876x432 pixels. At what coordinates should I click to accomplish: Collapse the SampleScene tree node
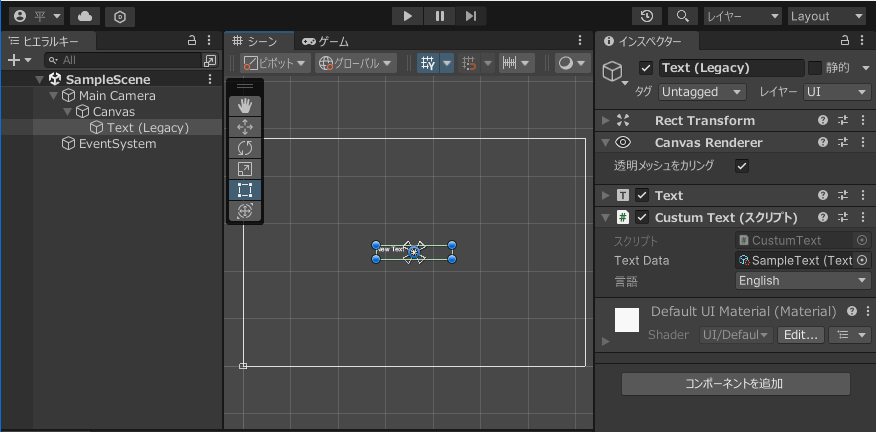click(39, 79)
